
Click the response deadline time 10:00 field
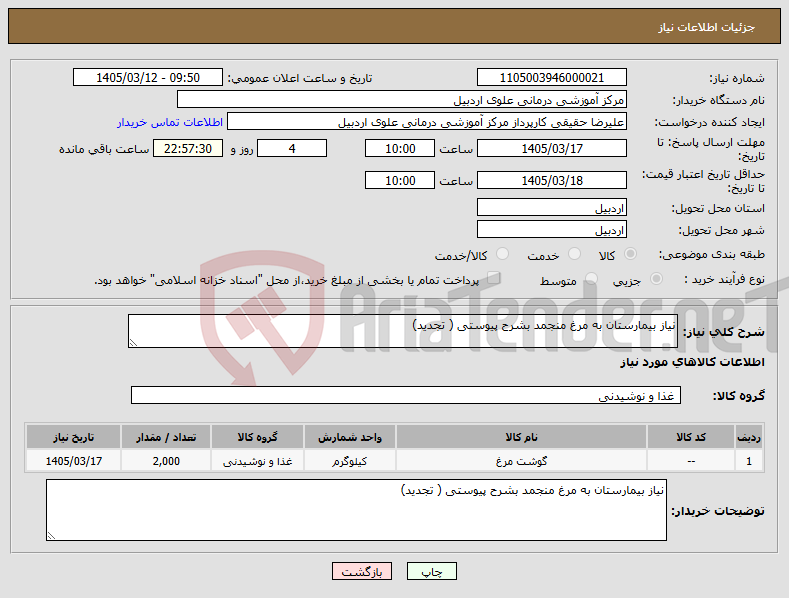point(400,148)
